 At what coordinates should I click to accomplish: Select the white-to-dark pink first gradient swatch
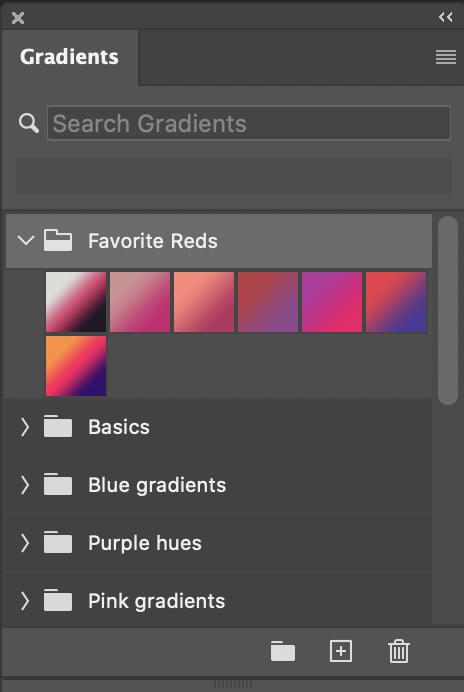76,302
